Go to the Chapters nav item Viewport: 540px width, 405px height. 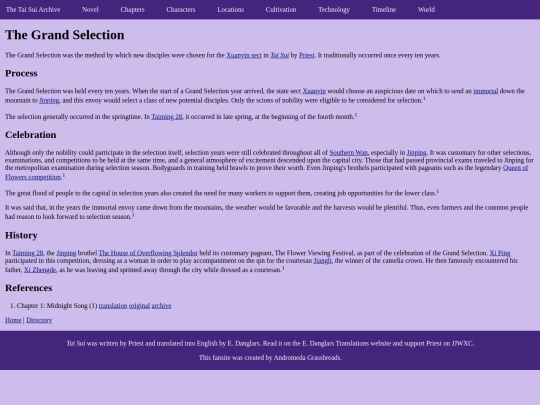[x=133, y=10]
